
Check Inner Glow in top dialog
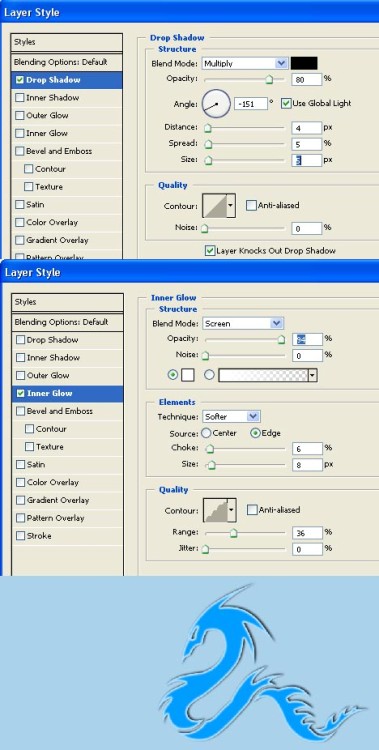(20, 133)
